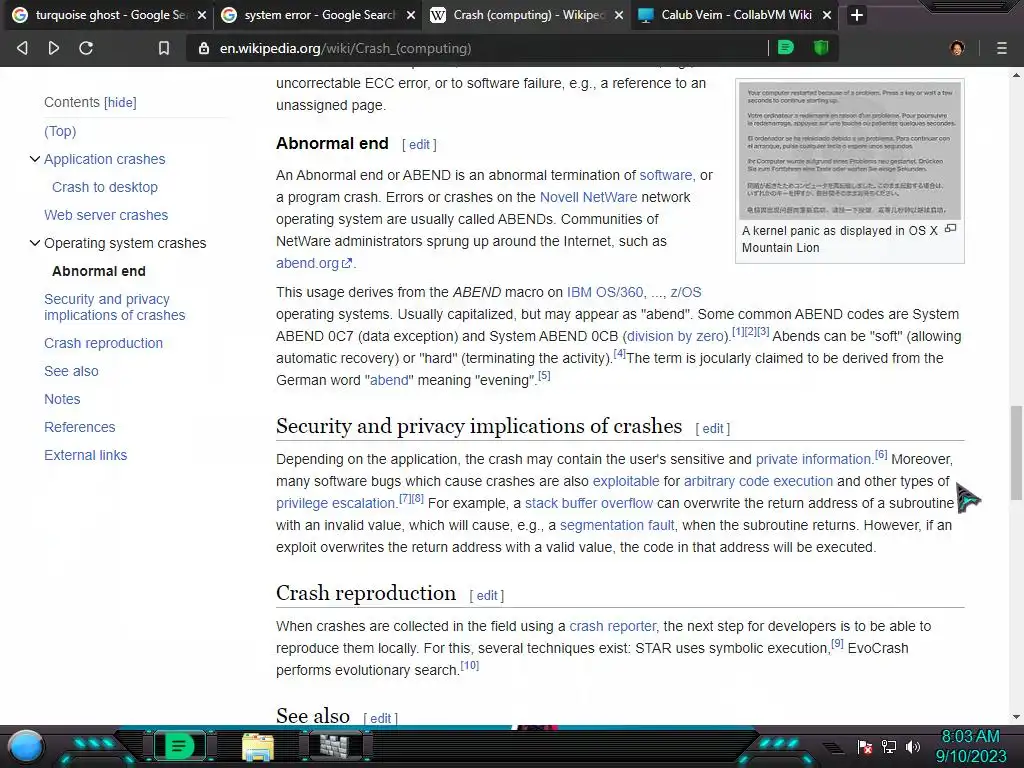Open the Start orb on the taskbar
Screen dimensions: 1024x768
coord(26,746)
